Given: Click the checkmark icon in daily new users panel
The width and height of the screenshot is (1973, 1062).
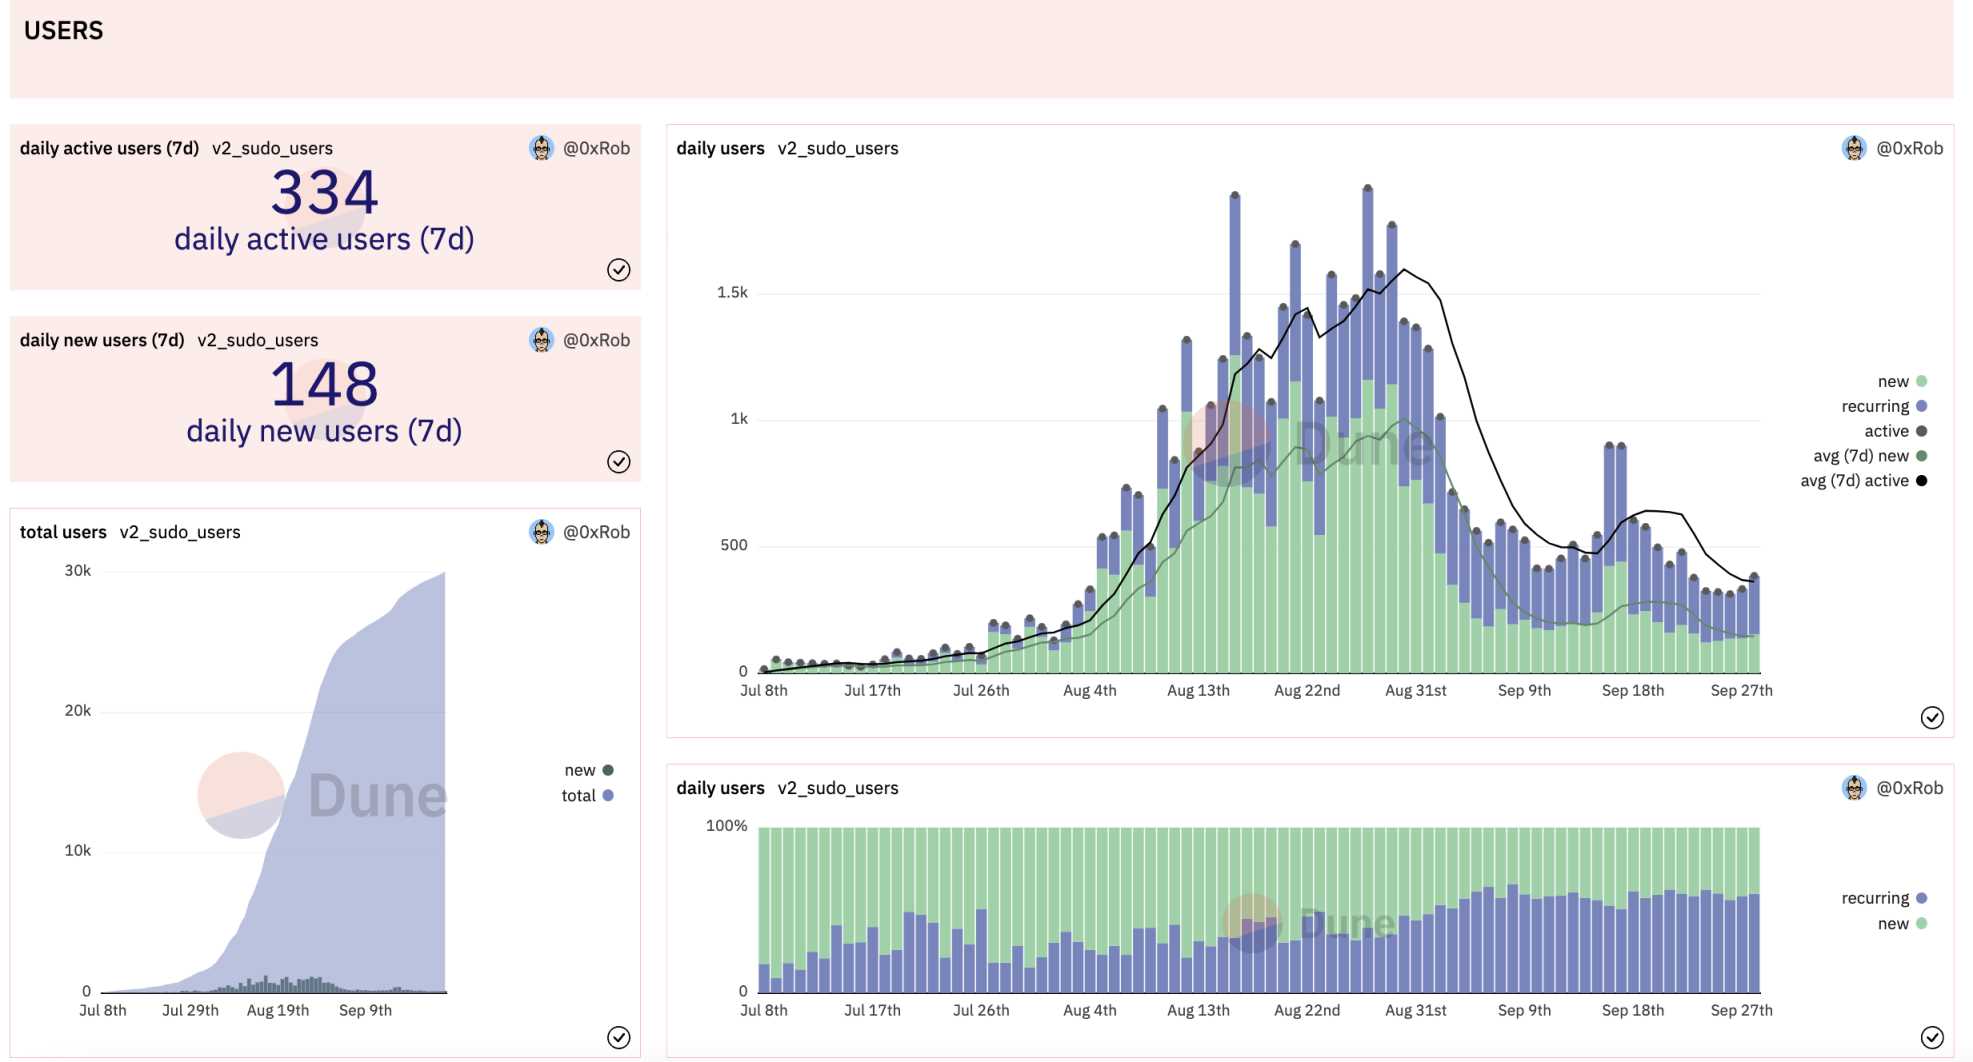Looking at the screenshot, I should (x=618, y=462).
